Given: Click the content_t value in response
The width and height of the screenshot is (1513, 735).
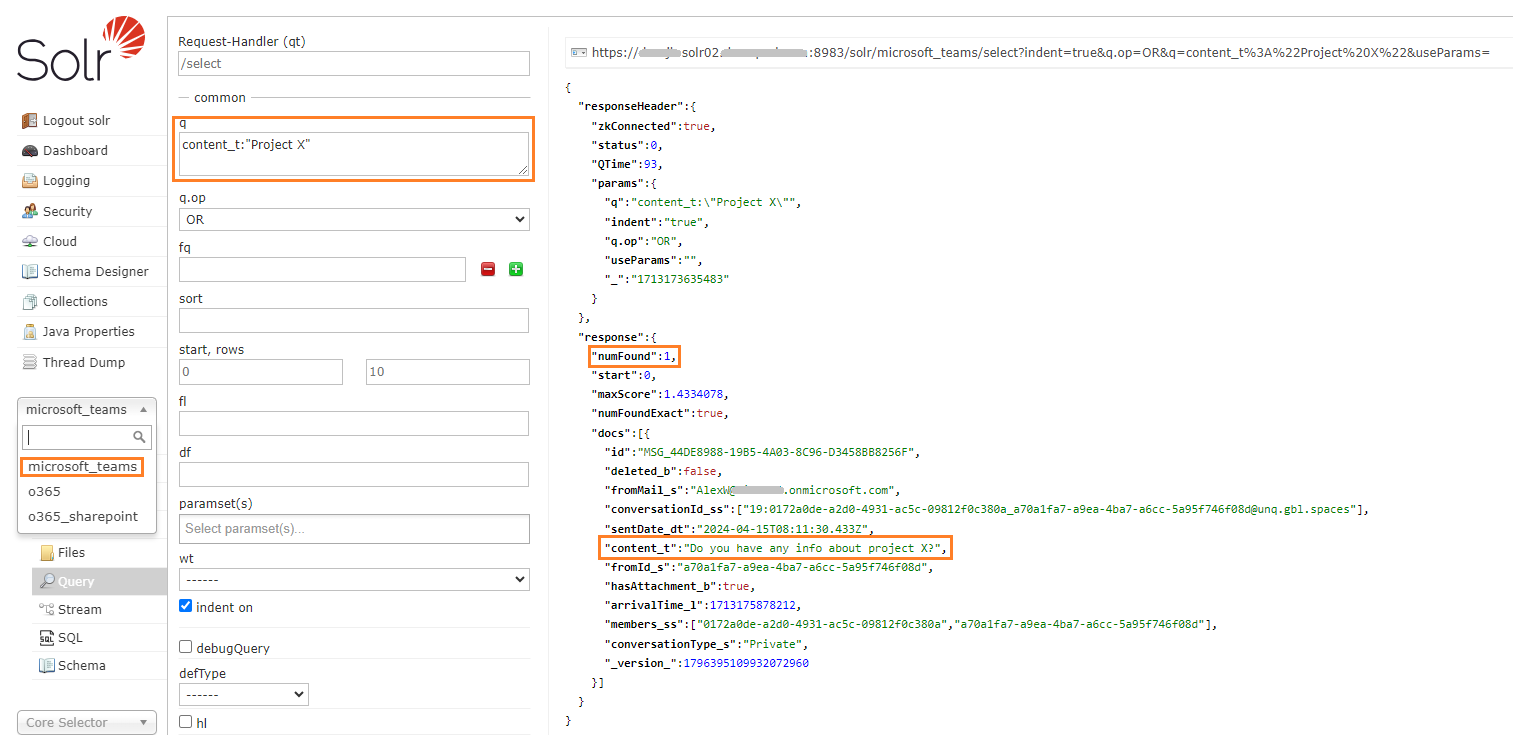Looking at the screenshot, I should coord(813,548).
